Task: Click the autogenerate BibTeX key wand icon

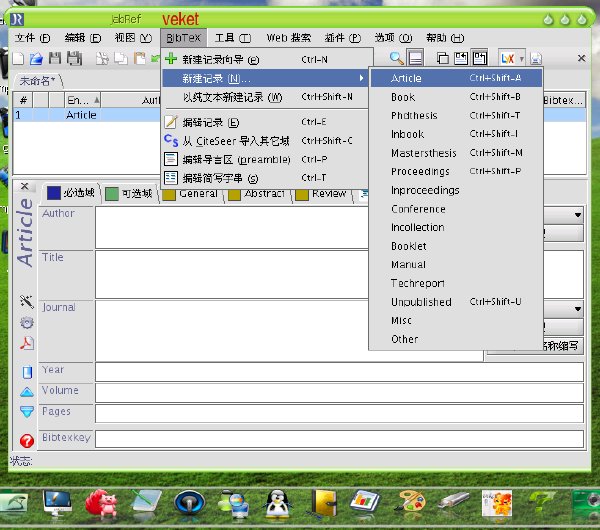Action: point(27,302)
